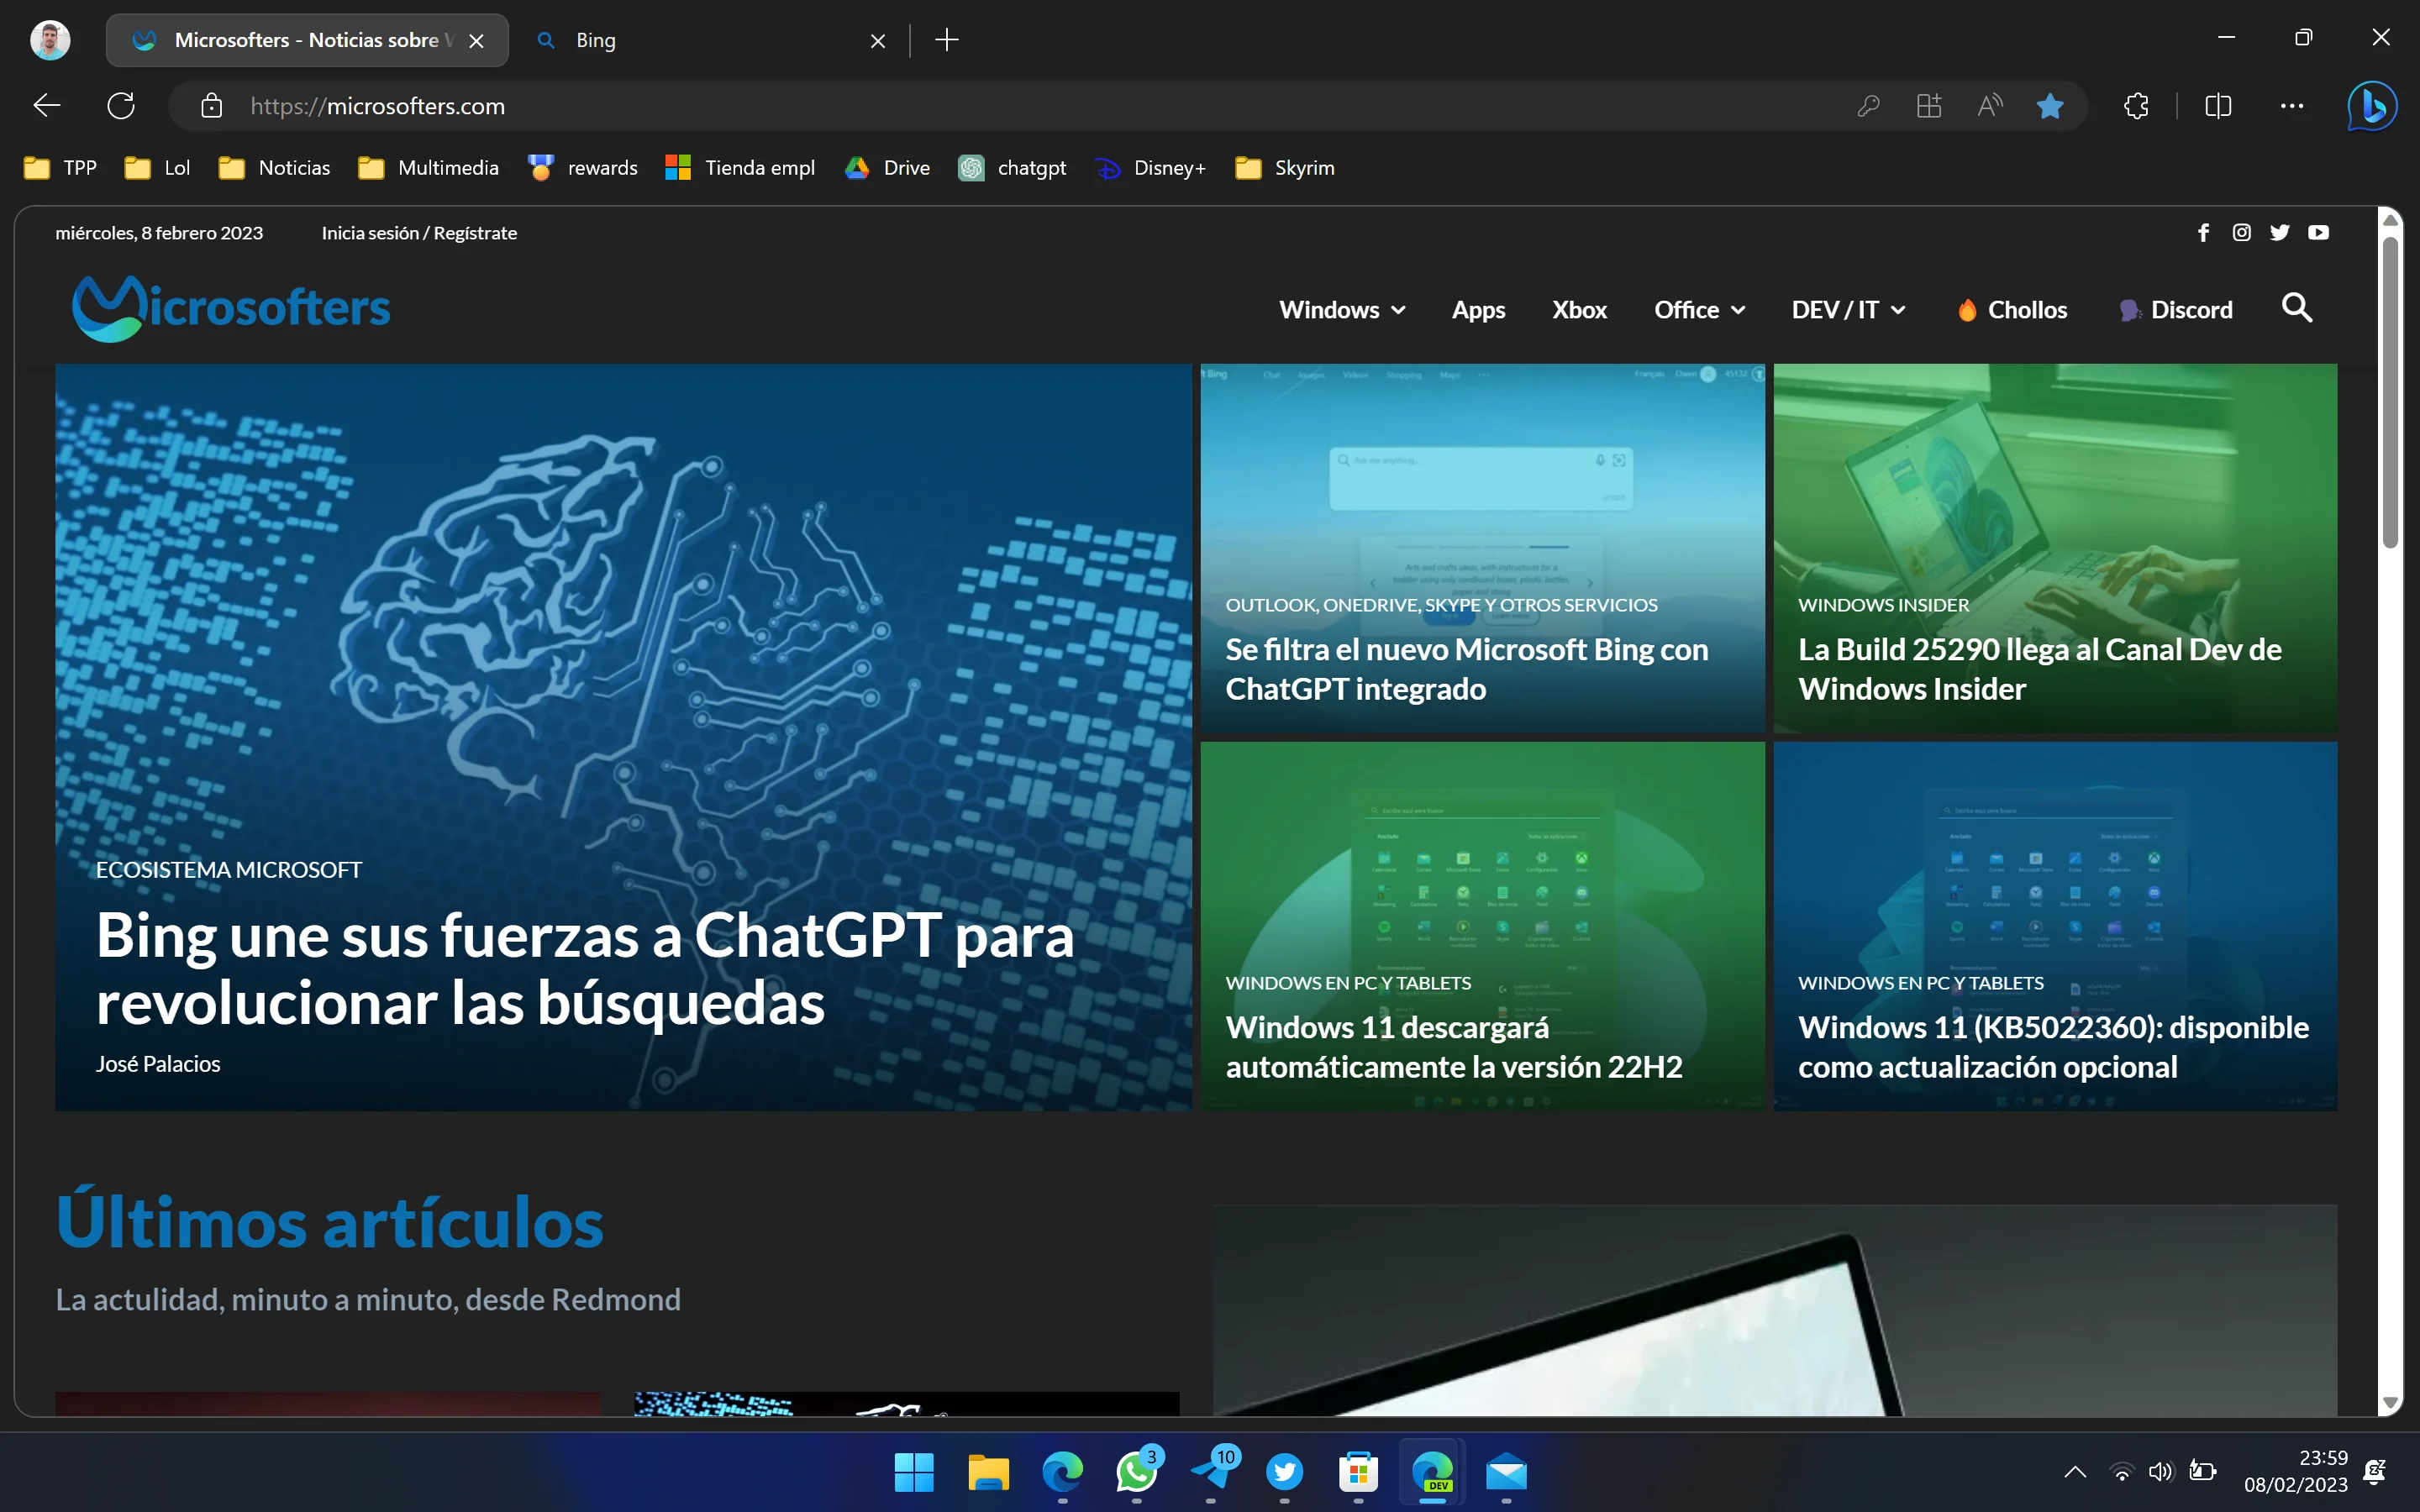Click the WhatsApp icon in the taskbar
The image size is (2420, 1512).
[1138, 1474]
